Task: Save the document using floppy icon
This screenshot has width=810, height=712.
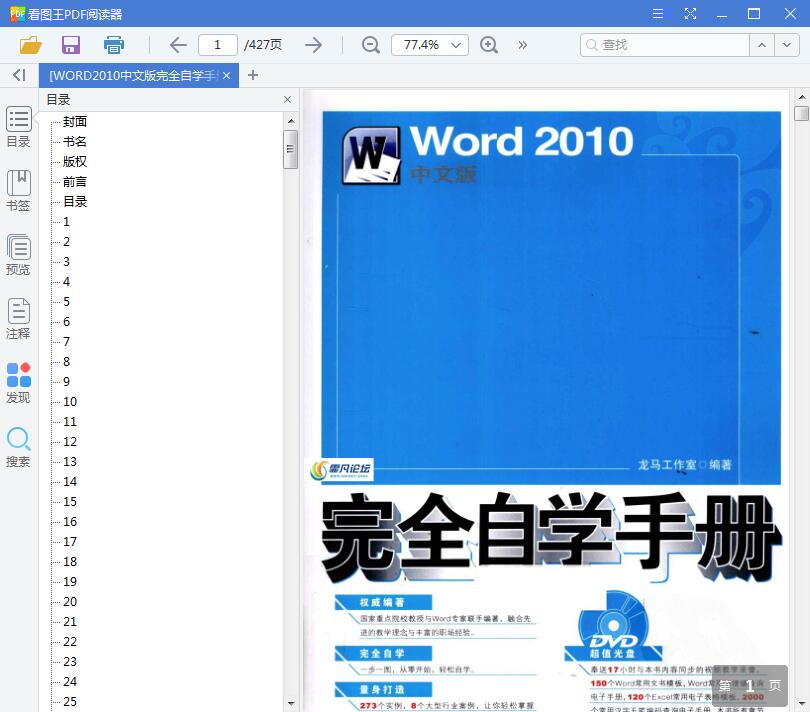Action: pos(71,45)
